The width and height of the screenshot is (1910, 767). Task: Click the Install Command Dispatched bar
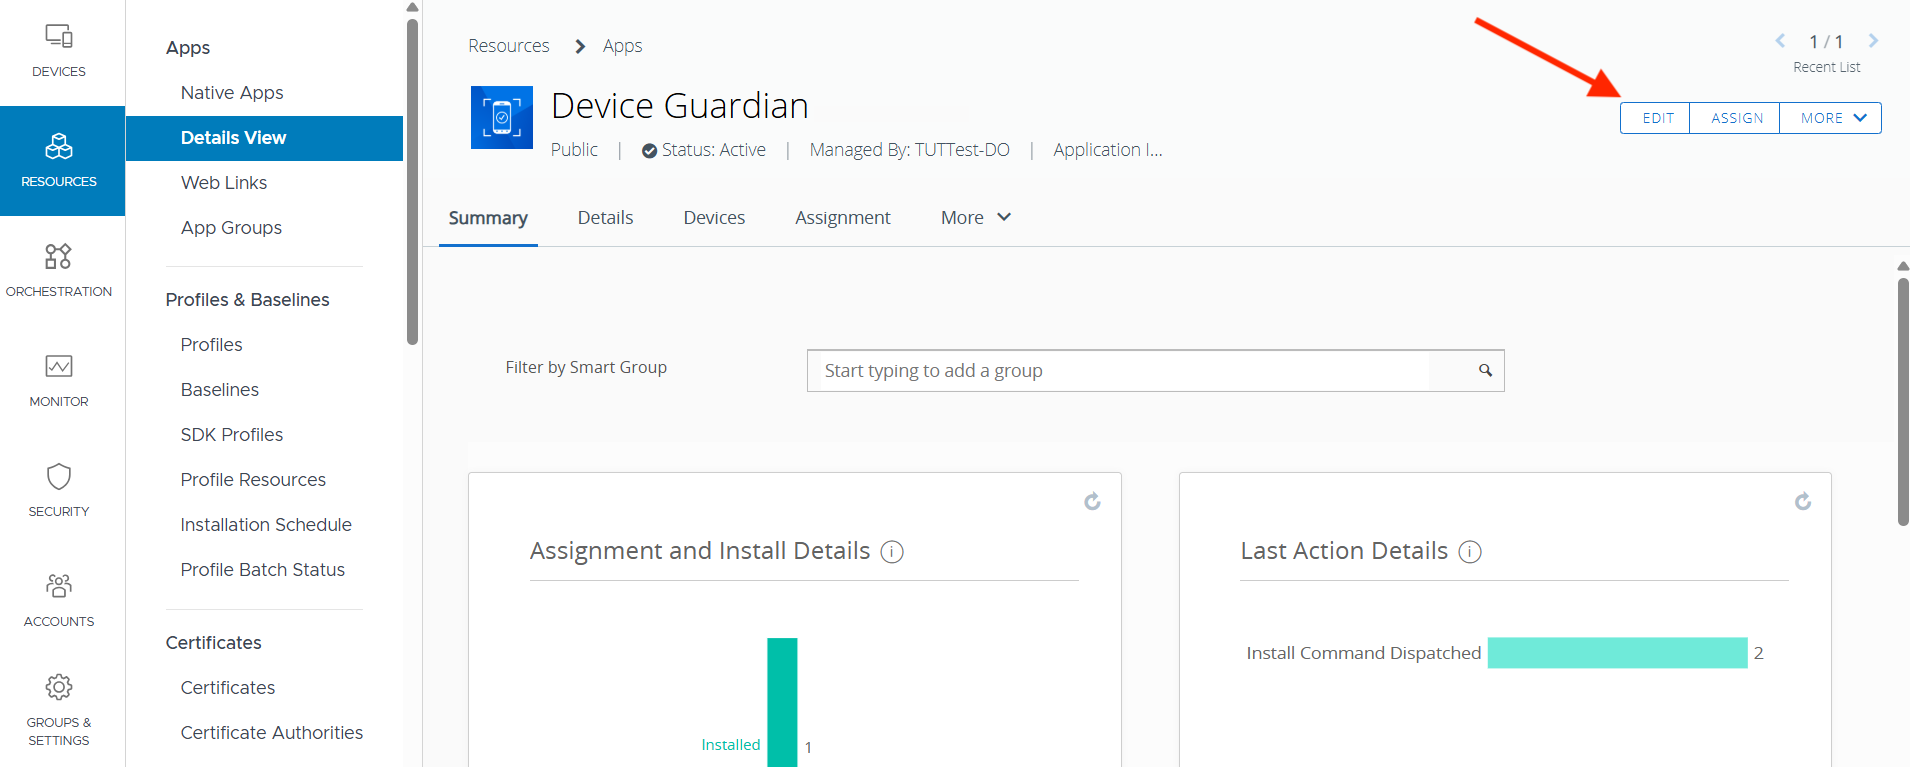tap(1616, 653)
